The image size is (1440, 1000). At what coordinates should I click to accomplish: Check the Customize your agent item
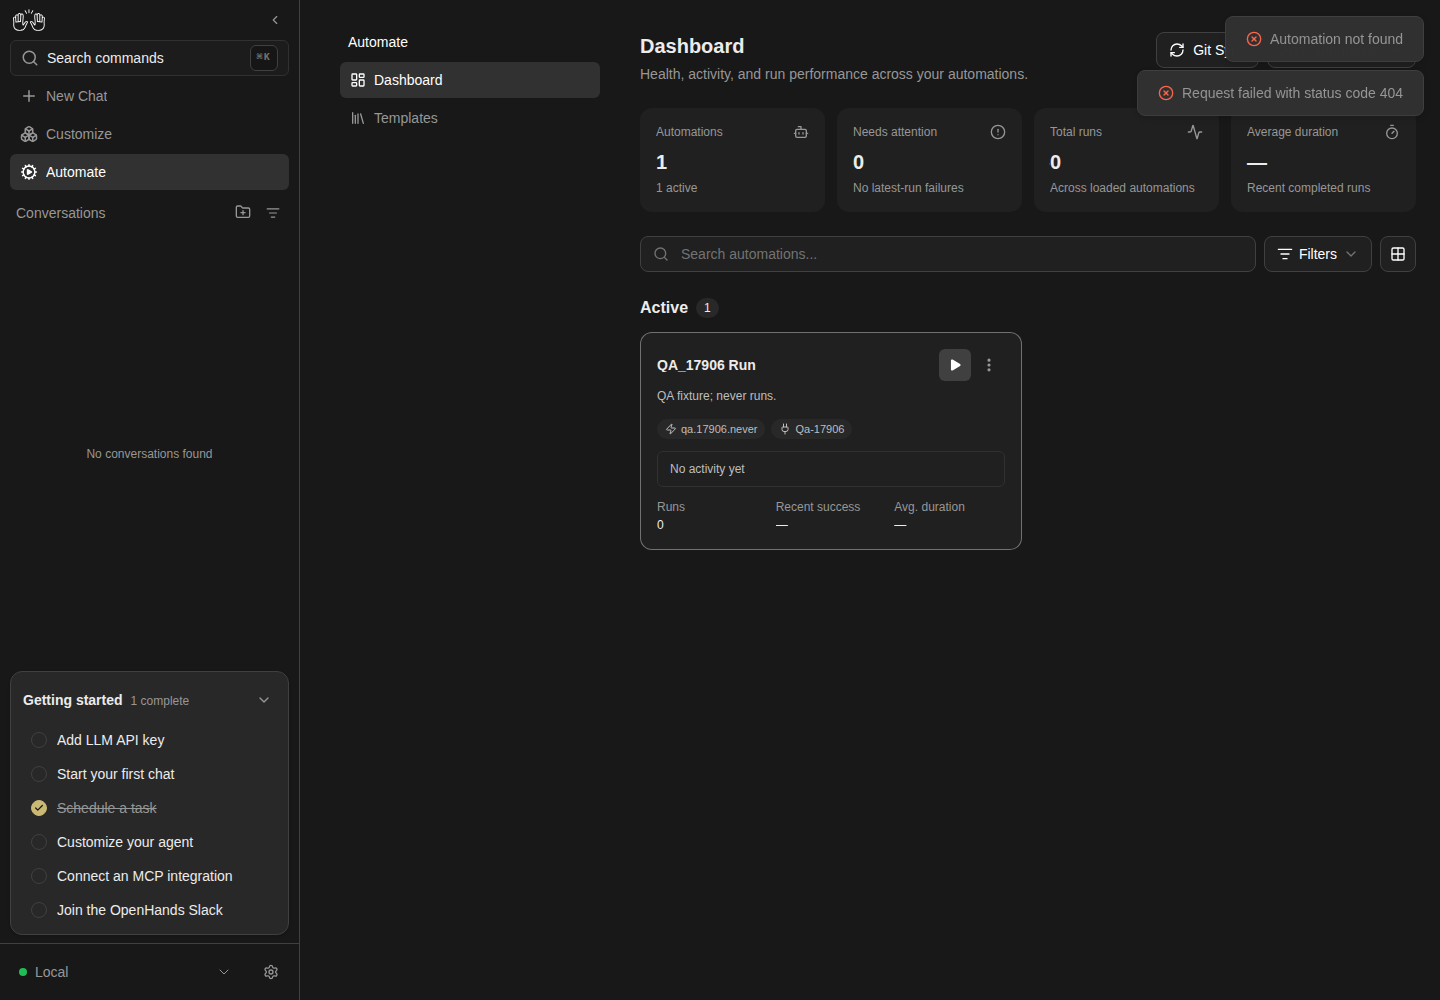tap(39, 842)
